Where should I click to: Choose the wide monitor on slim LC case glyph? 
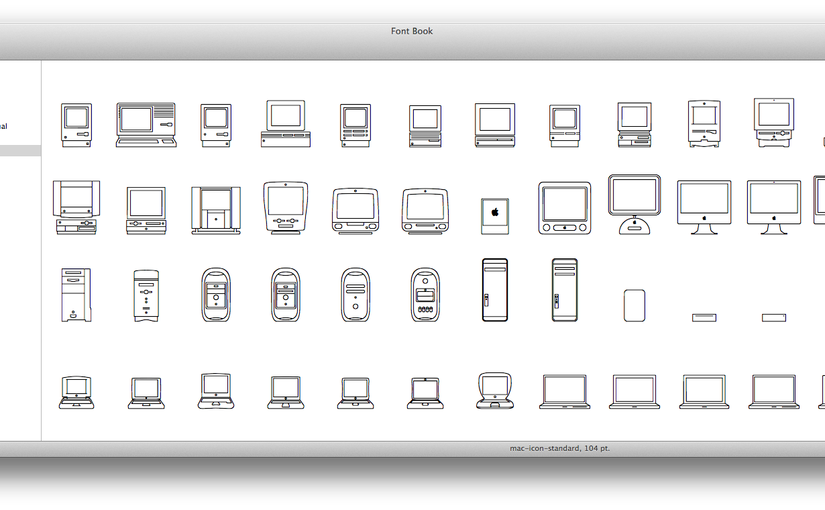(x=495, y=125)
